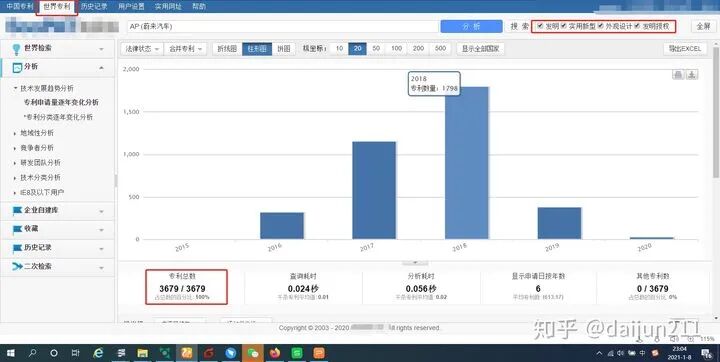Image resolution: width=720 pixels, height=362 pixels.
Task: Open the 实用网址 menu
Action: [x=168, y=6]
